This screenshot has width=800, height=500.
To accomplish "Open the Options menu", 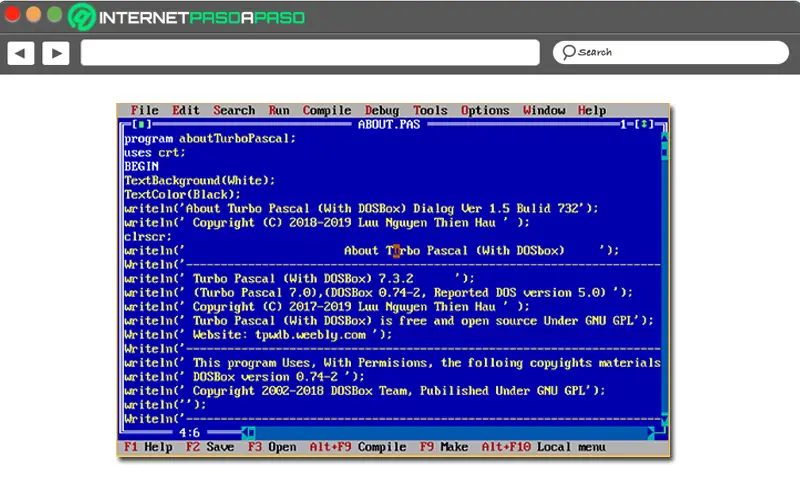I will (485, 110).
